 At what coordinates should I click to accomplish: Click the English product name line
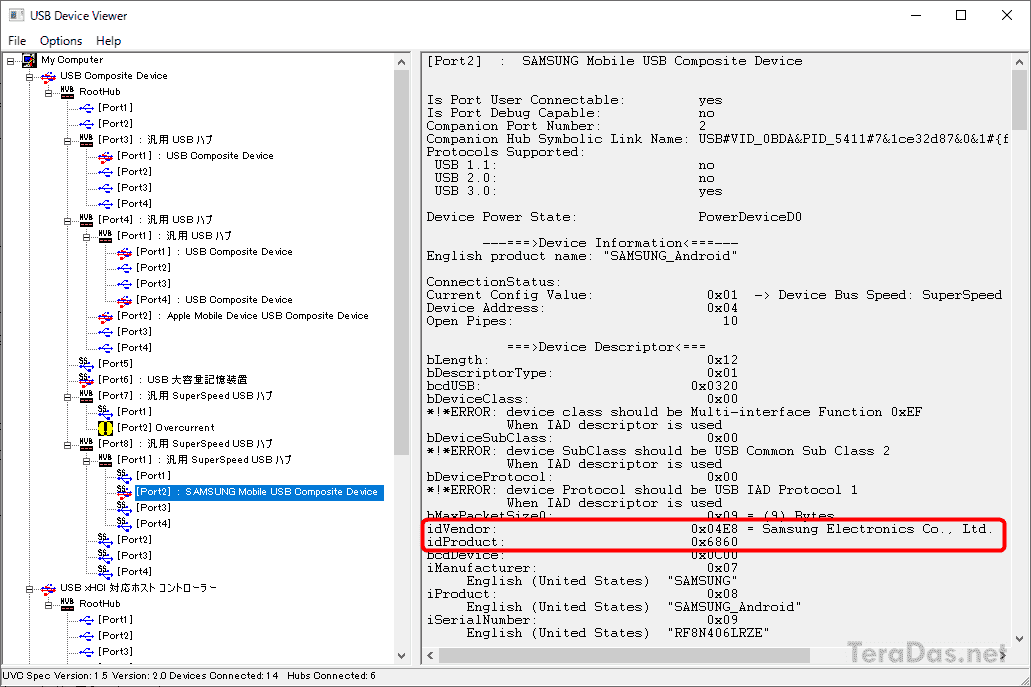tap(581, 256)
